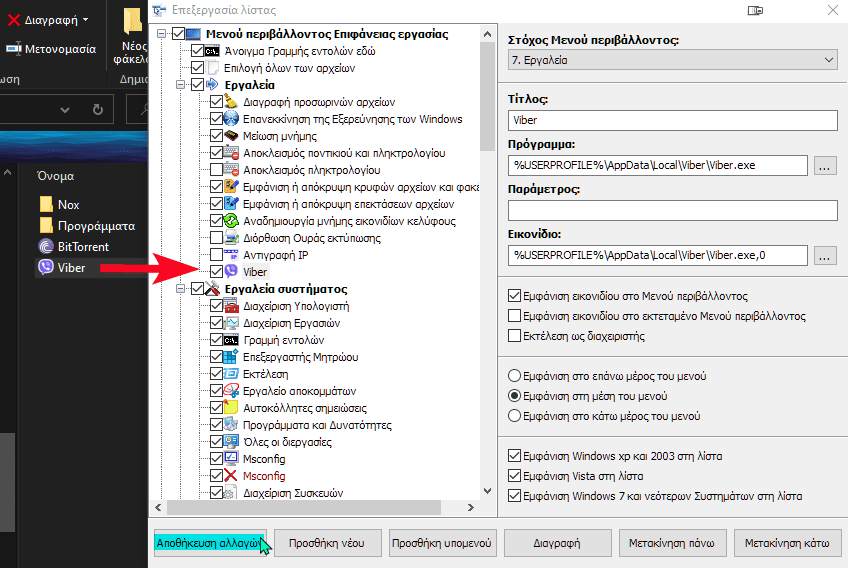This screenshot has width=848, height=568.
Task: Click the arrow icon beside Εργαλεία group
Action: [212, 85]
